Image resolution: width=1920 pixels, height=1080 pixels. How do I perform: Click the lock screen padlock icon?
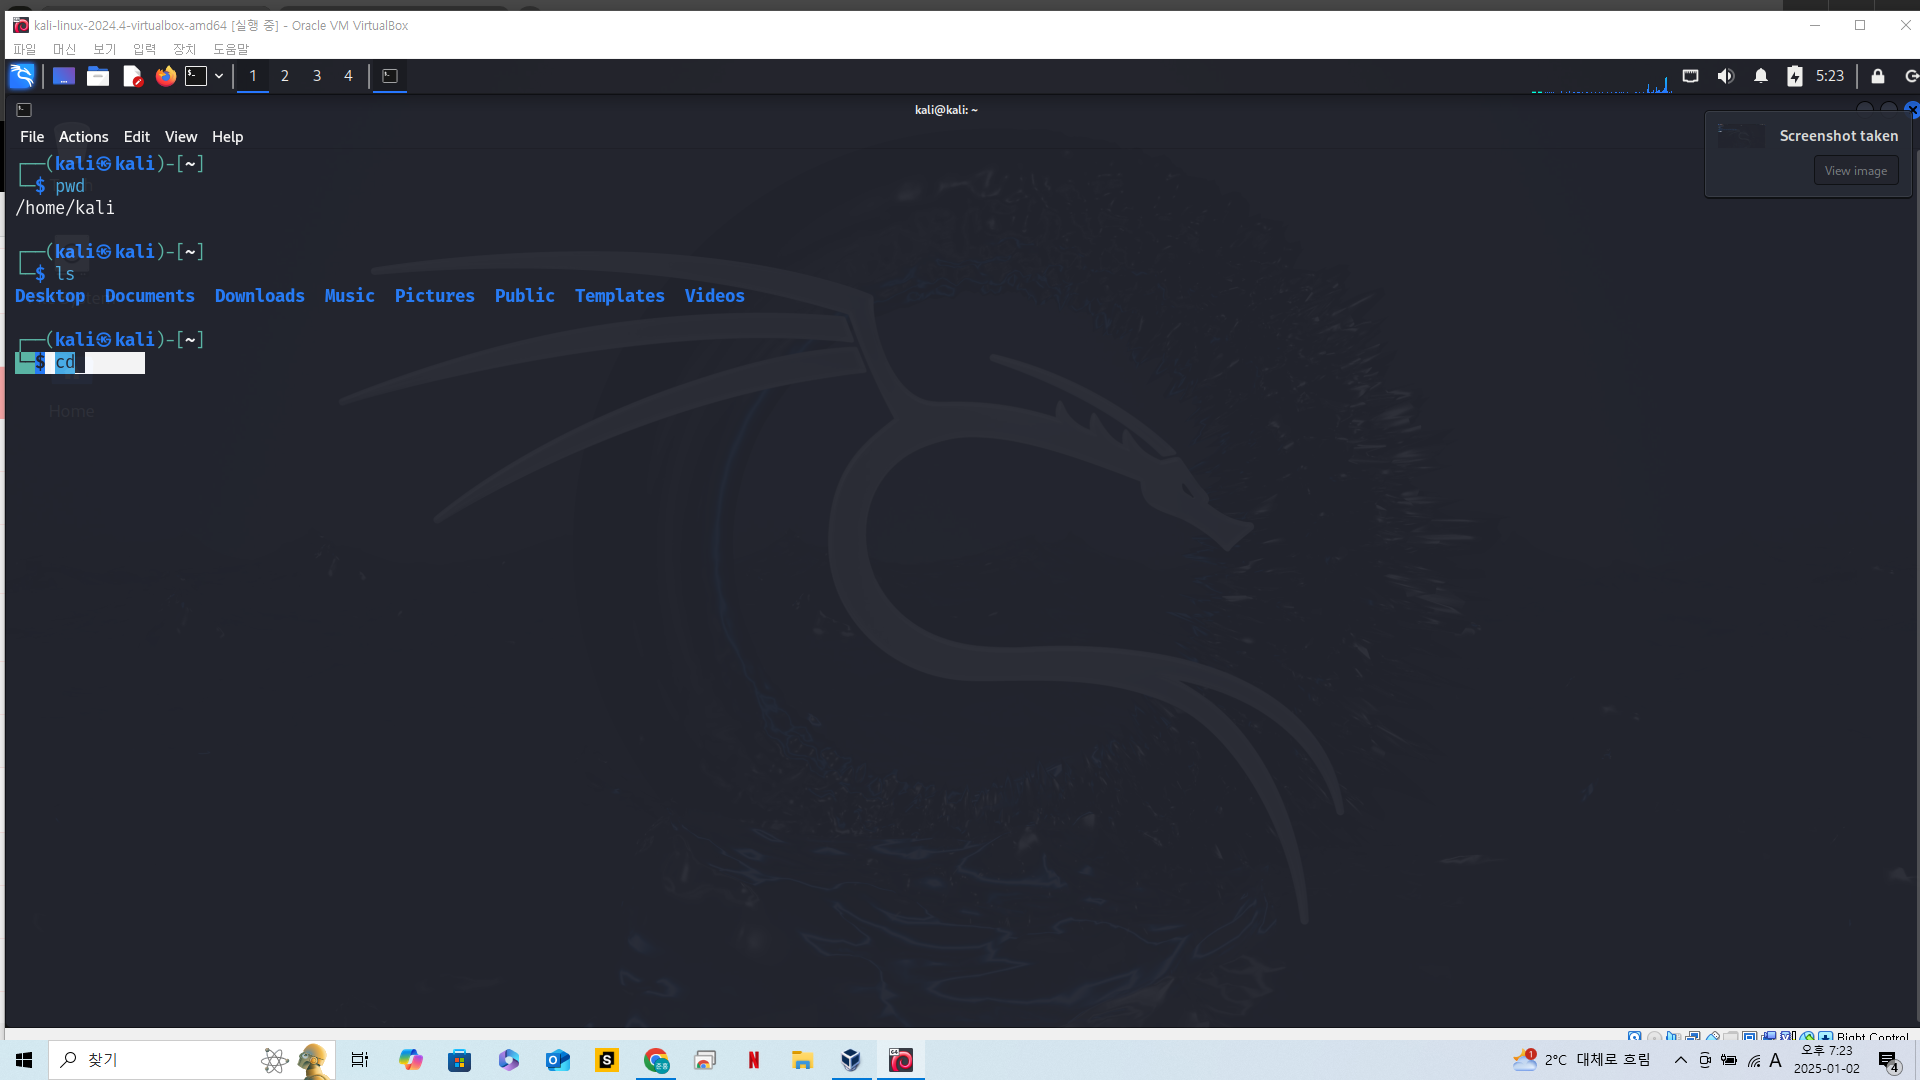coord(1878,76)
